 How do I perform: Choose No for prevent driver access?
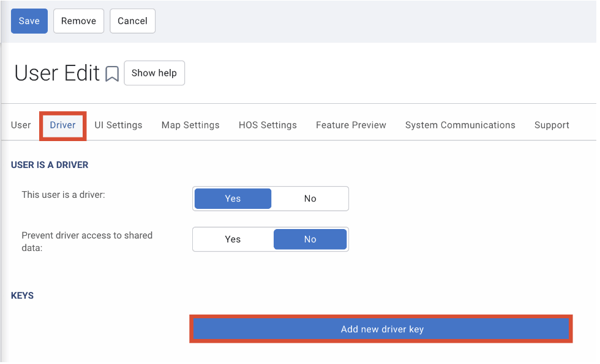[310, 240]
